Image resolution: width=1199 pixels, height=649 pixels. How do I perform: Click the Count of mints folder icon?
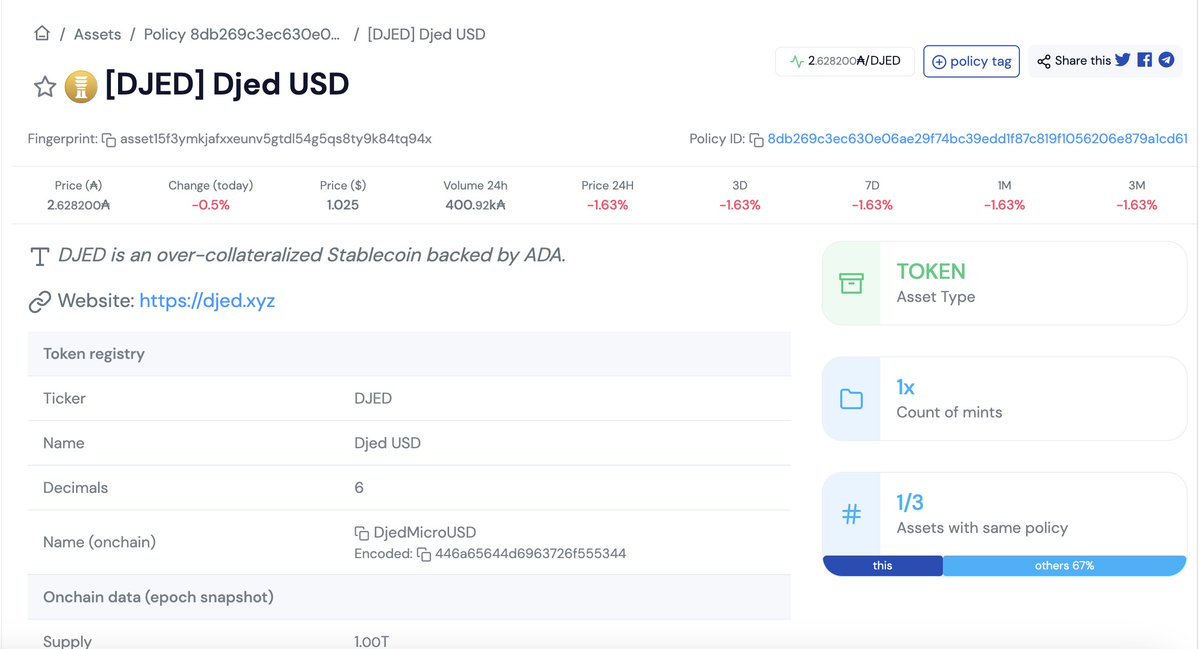(851, 399)
